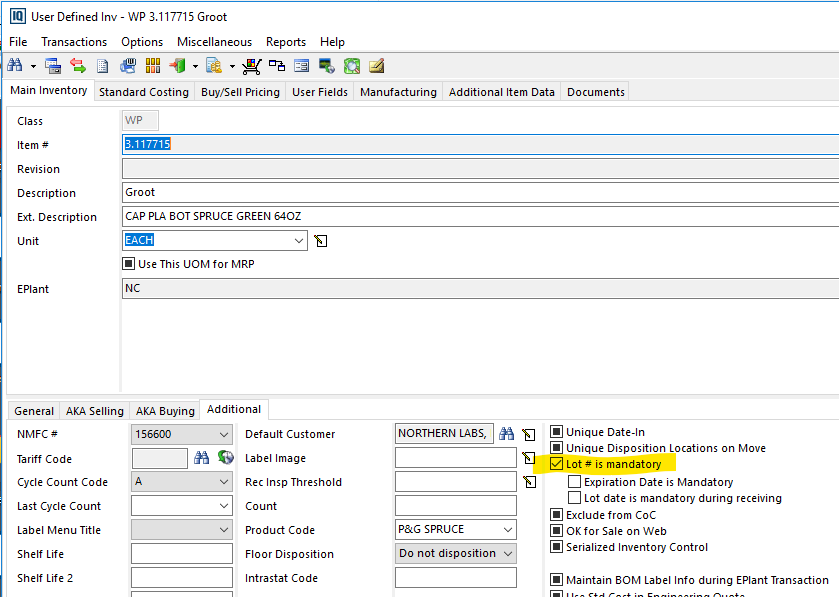This screenshot has height=597, width=839.
Task: Toggle the Exclude from CoC checkbox
Action: tap(556, 515)
